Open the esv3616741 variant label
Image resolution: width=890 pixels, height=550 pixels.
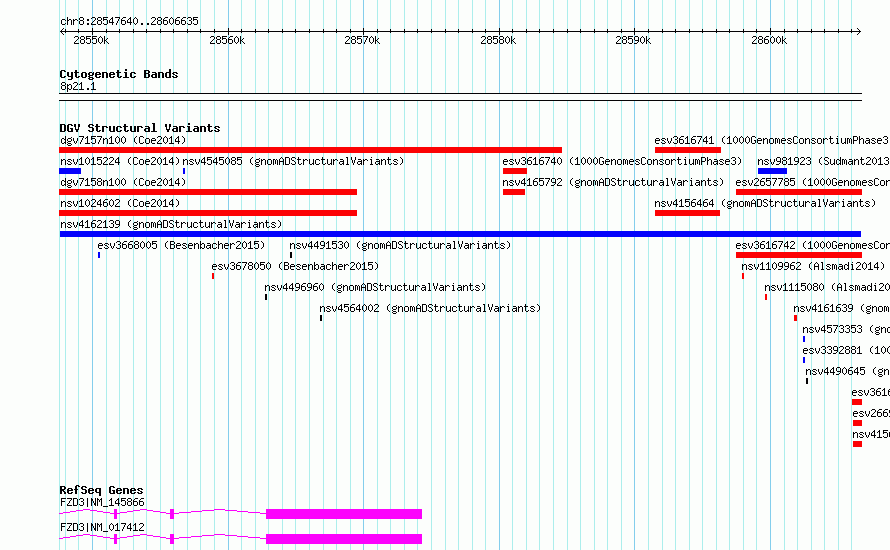772,140
